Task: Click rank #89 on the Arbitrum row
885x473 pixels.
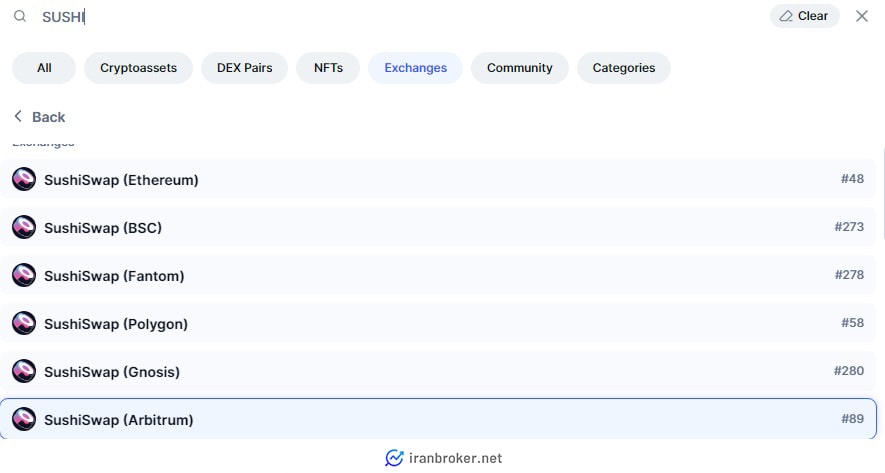Action: coord(852,419)
